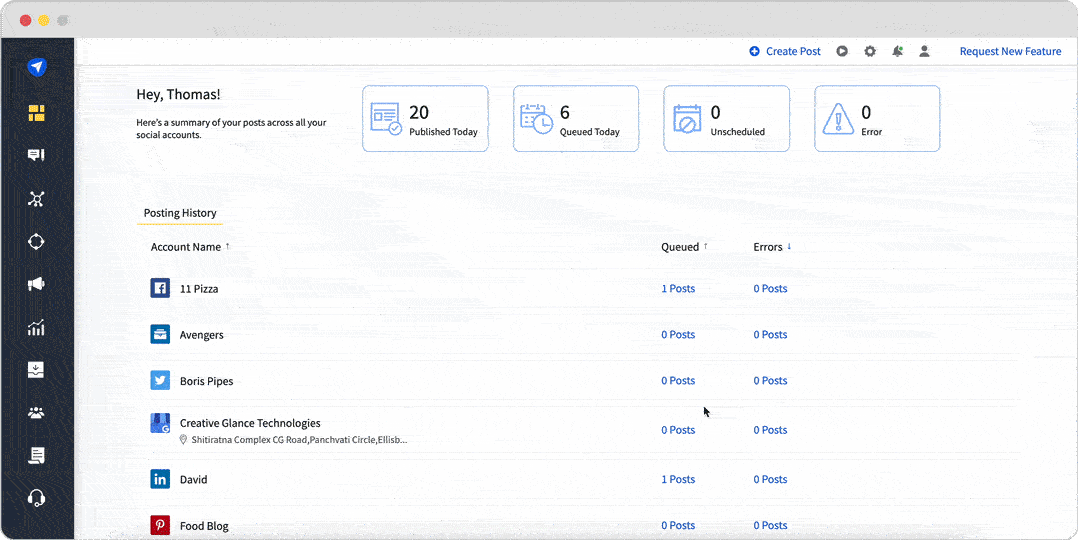Open 0 Posts queued for Avengers
Viewport: 1078px width, 540px height.
678,334
